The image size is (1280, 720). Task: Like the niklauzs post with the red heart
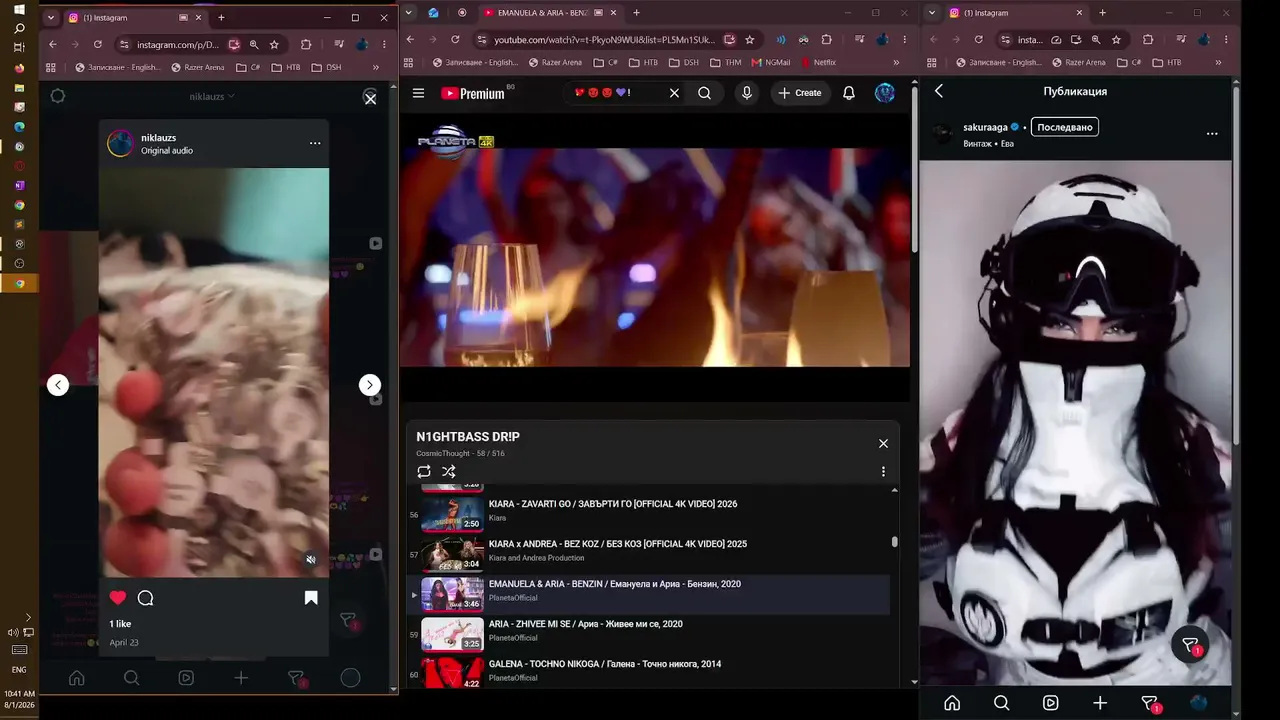coord(118,598)
